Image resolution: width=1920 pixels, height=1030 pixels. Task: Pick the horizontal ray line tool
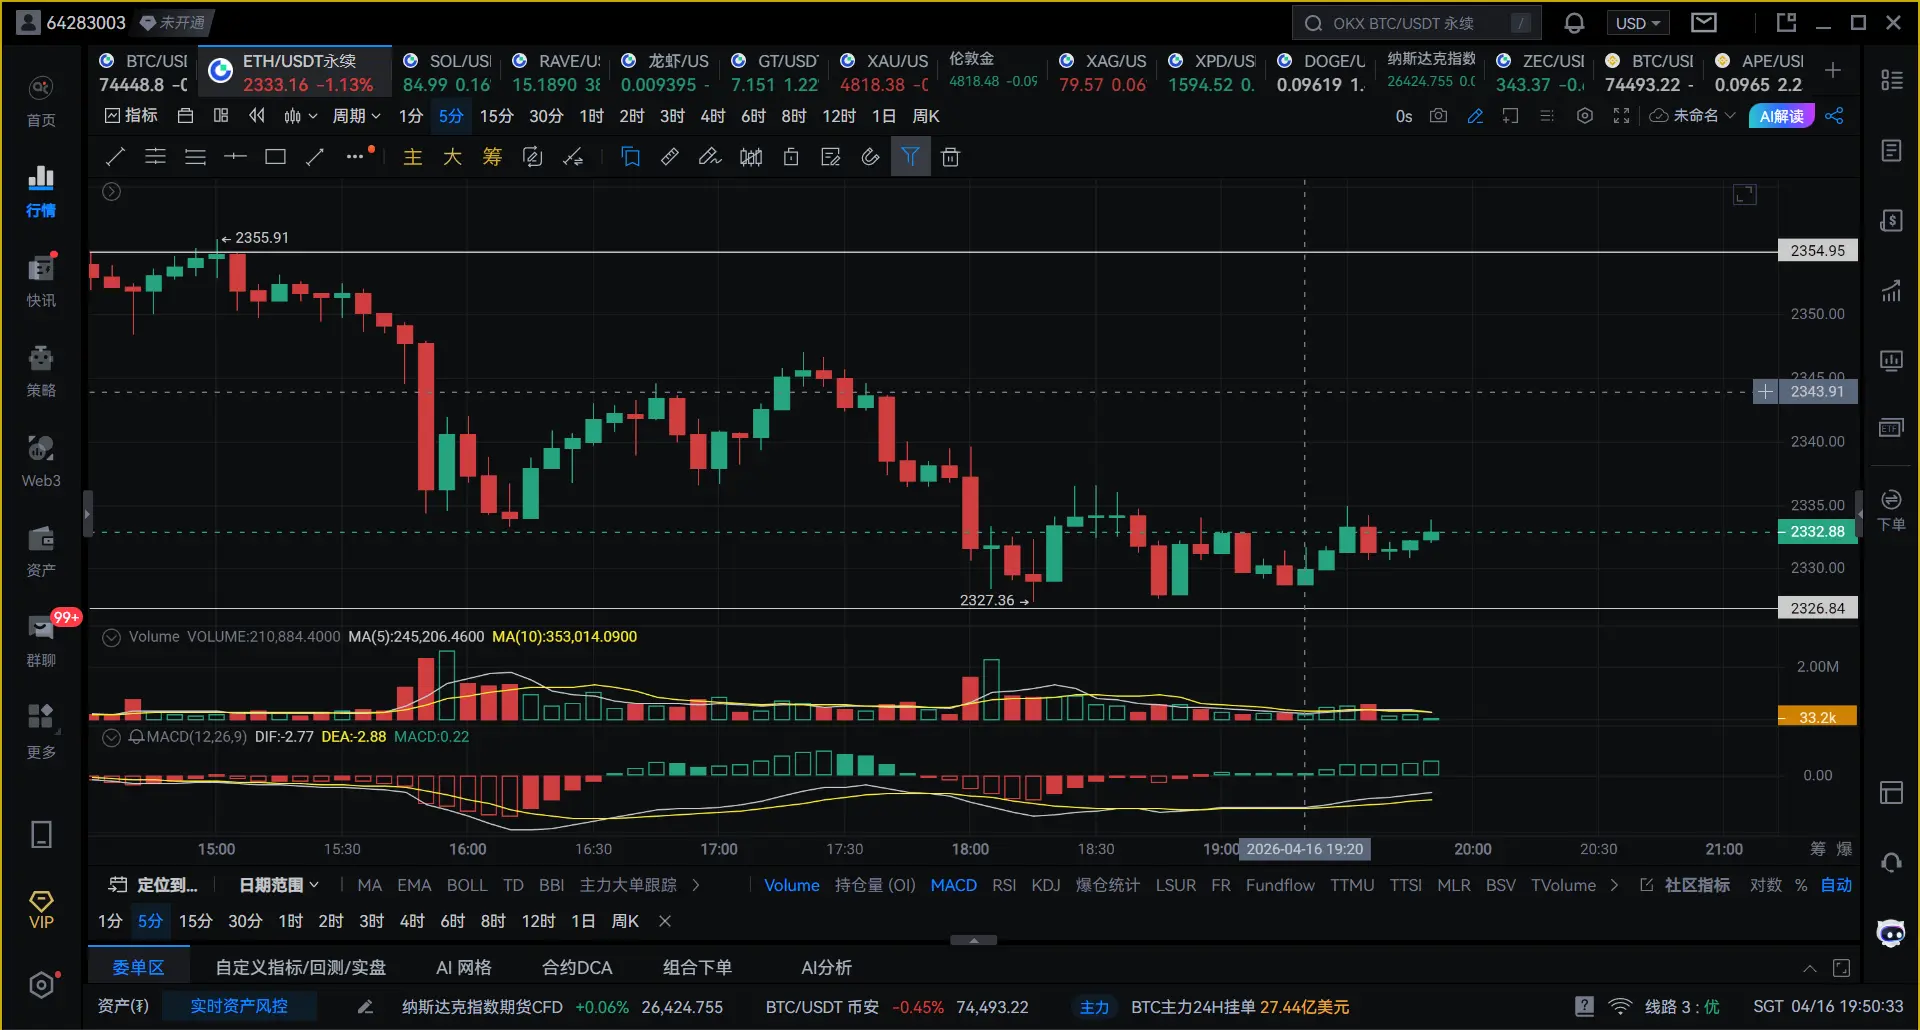click(x=235, y=157)
